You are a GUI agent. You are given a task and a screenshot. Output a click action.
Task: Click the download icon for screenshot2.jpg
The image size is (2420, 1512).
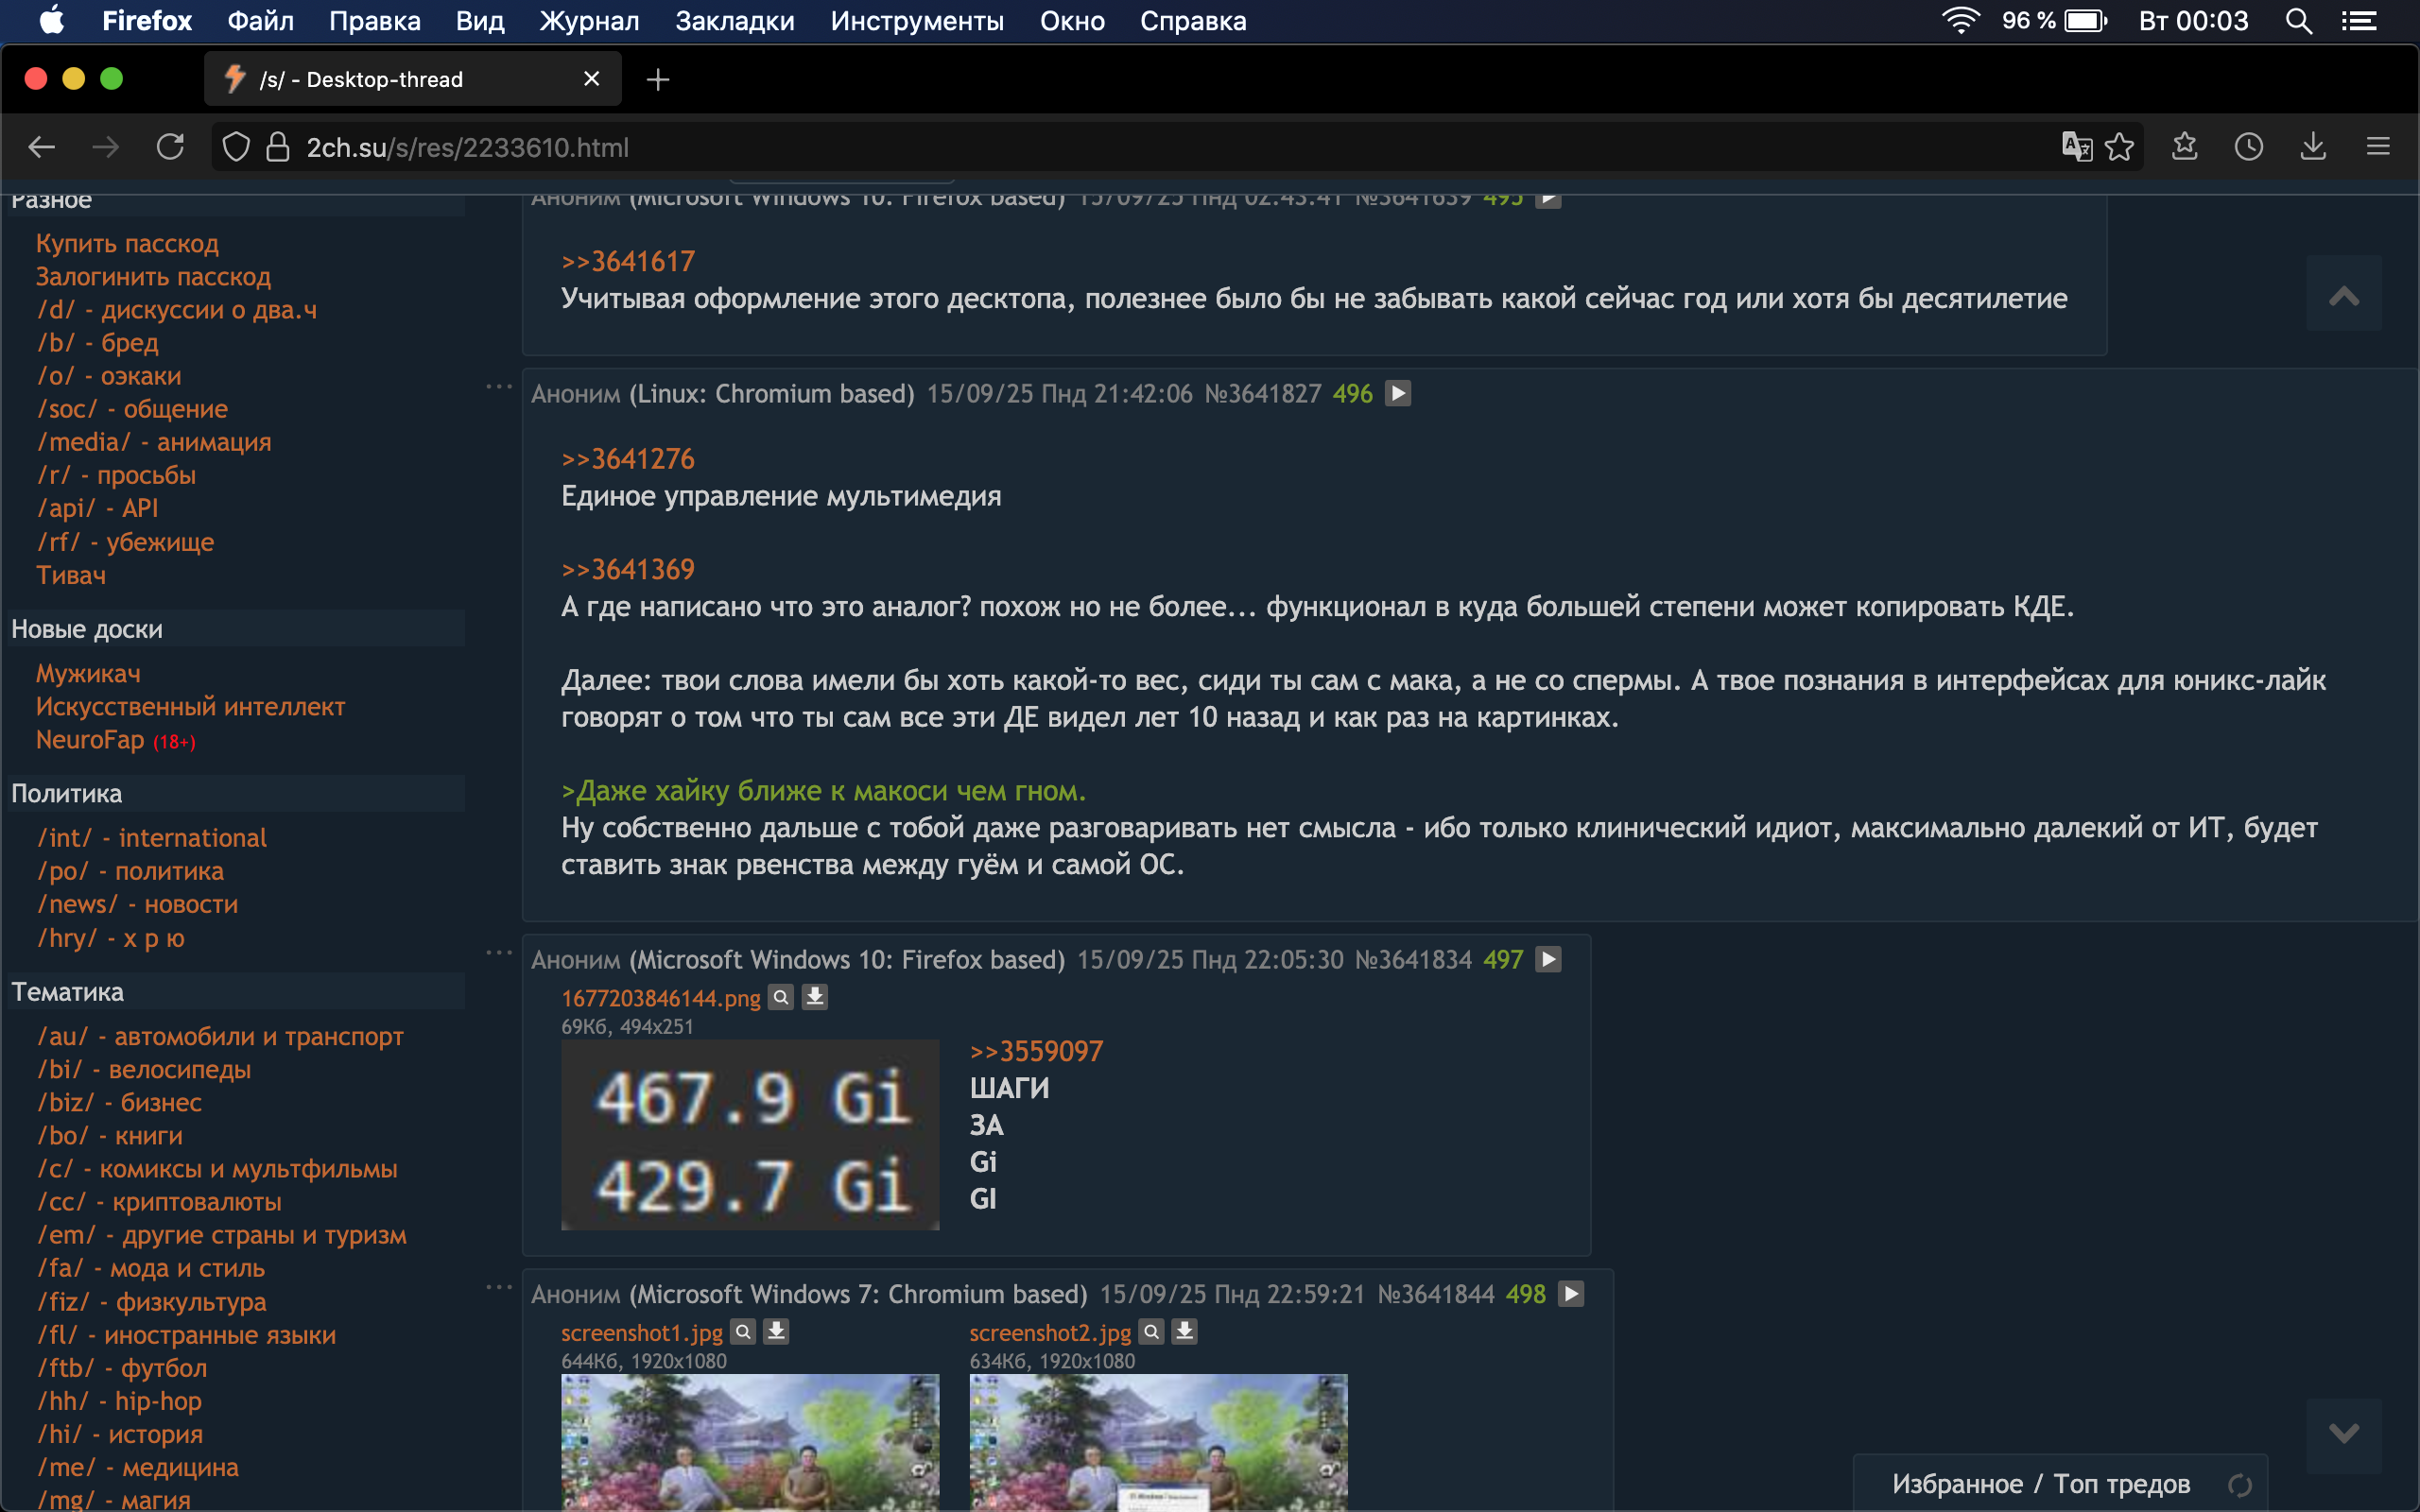click(1185, 1332)
